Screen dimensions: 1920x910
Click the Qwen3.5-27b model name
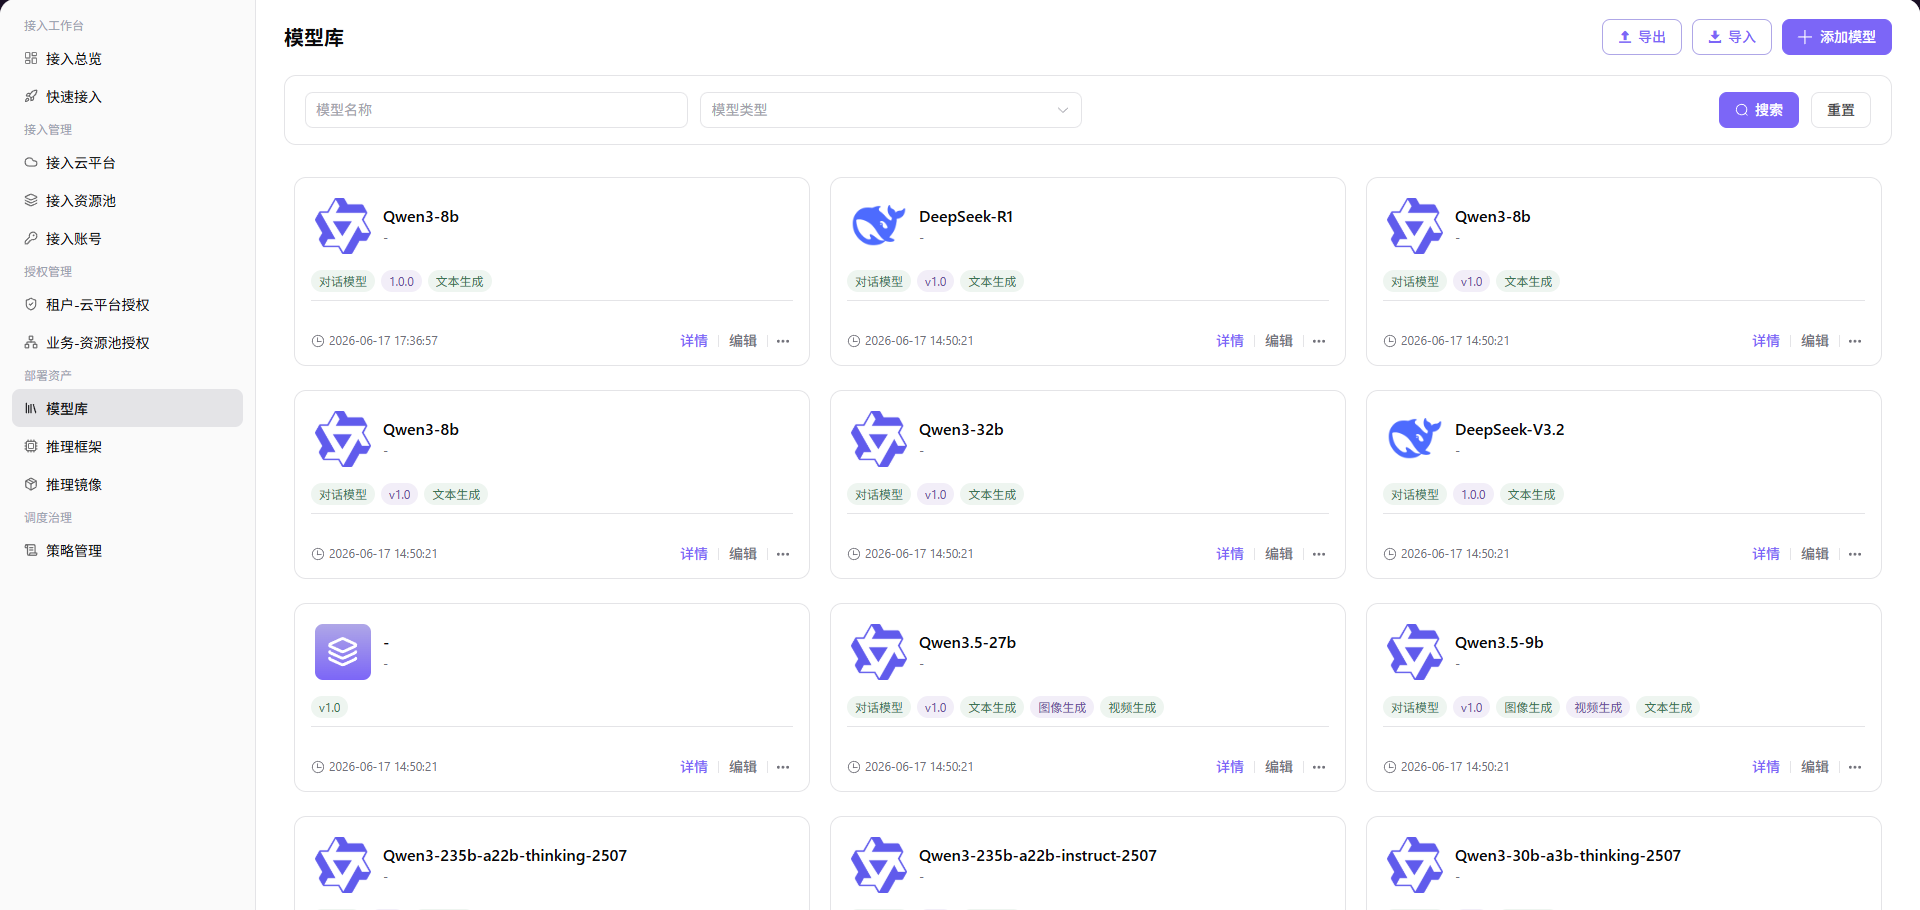pos(967,643)
